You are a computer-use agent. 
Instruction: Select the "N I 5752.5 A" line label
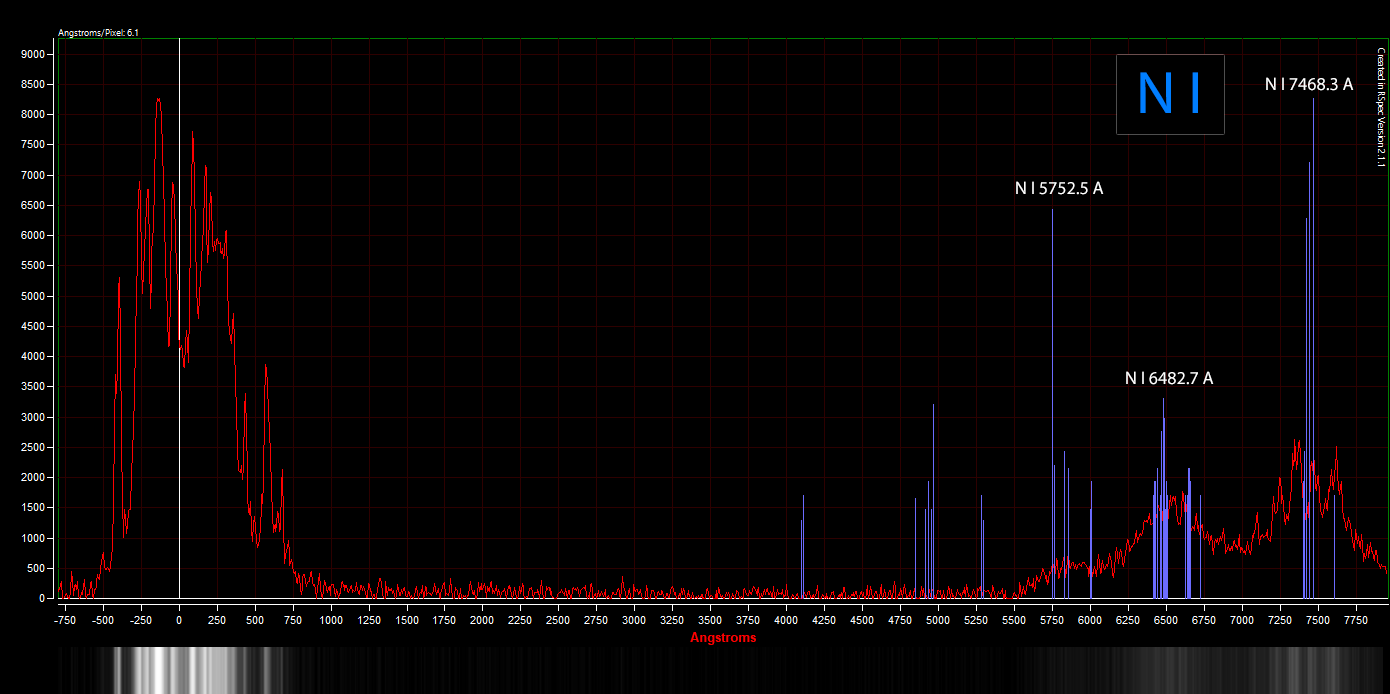tap(1058, 188)
